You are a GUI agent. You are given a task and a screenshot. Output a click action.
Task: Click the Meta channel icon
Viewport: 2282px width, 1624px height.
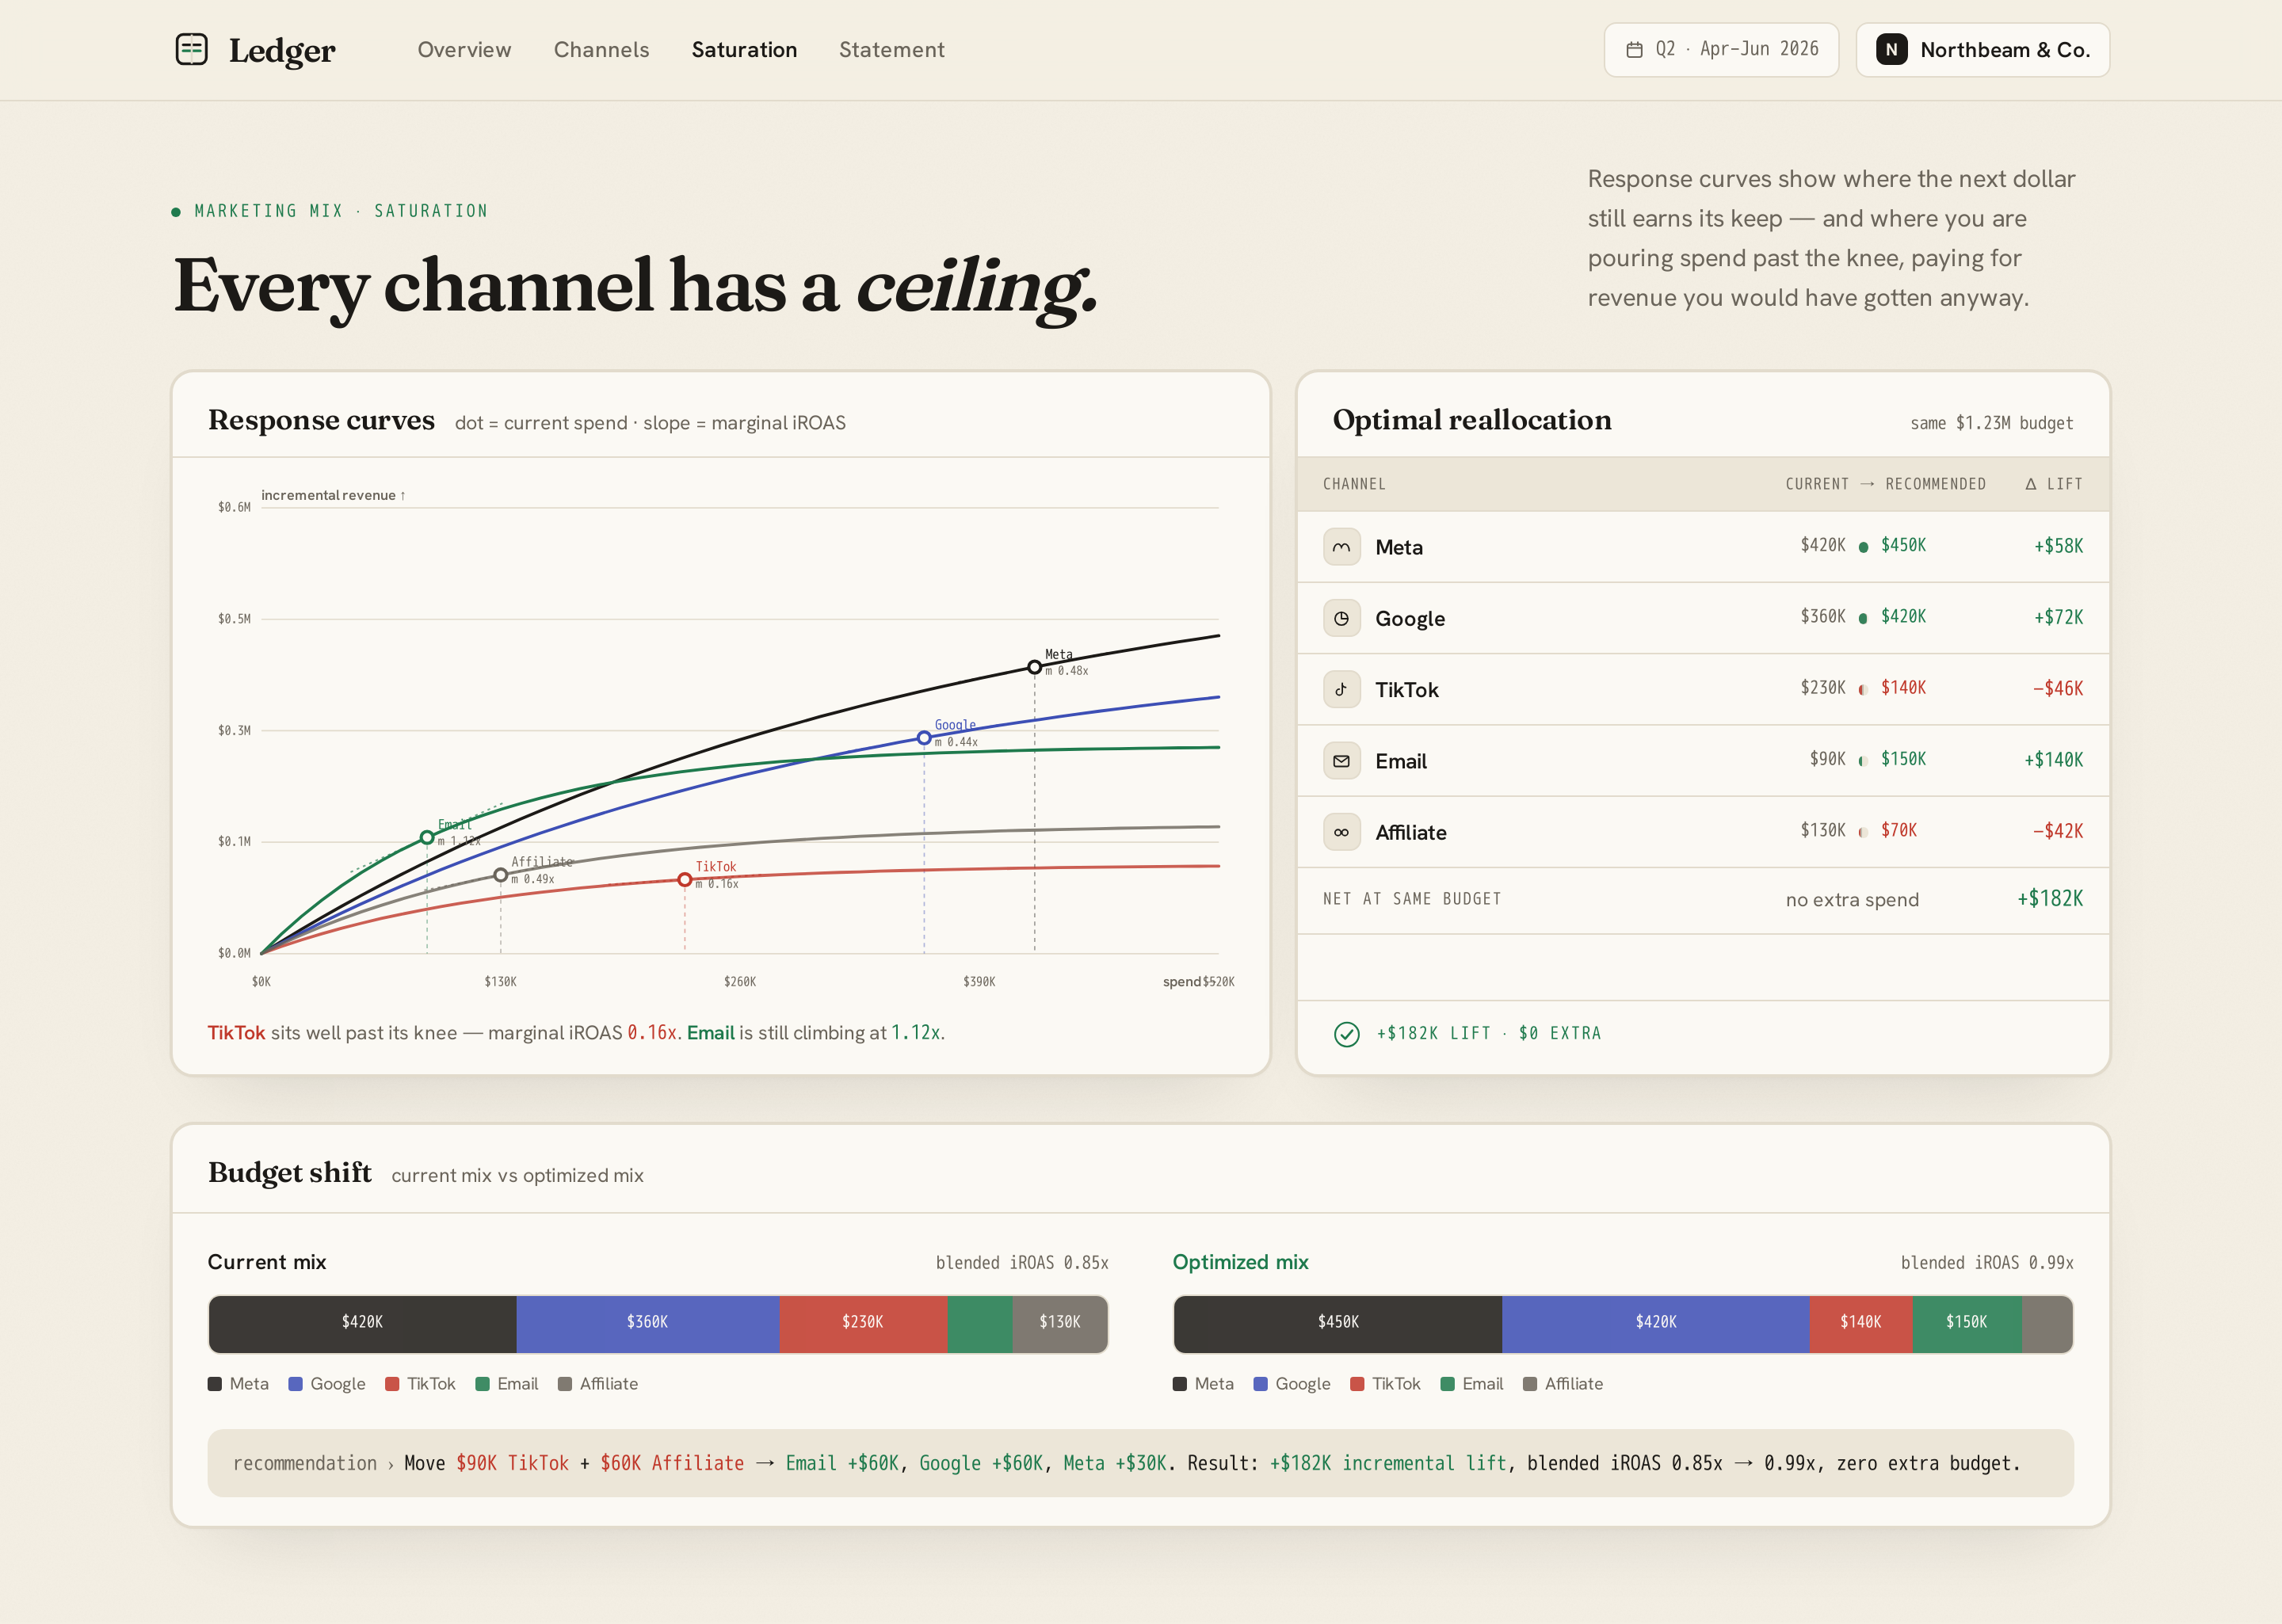[1341, 547]
